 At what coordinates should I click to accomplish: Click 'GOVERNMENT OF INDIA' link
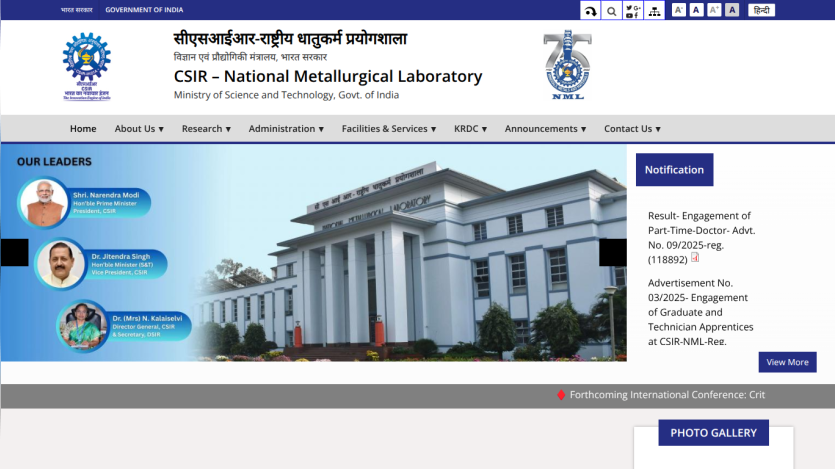[x=144, y=10]
